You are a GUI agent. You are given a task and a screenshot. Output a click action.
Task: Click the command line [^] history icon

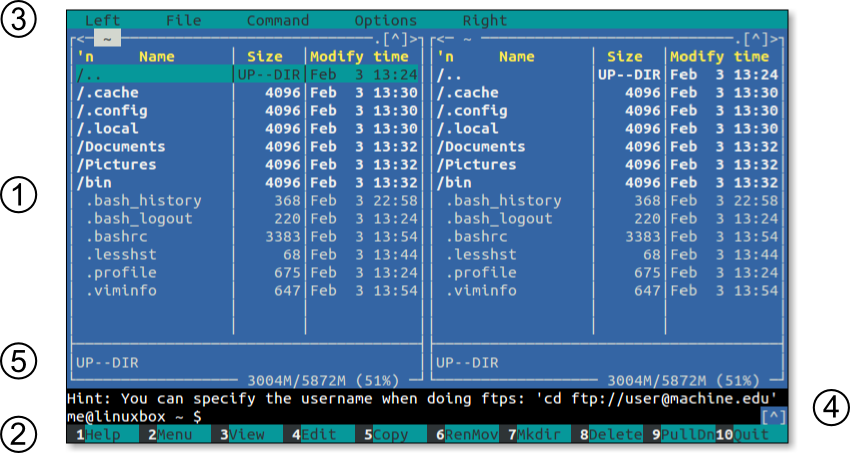pos(772,415)
